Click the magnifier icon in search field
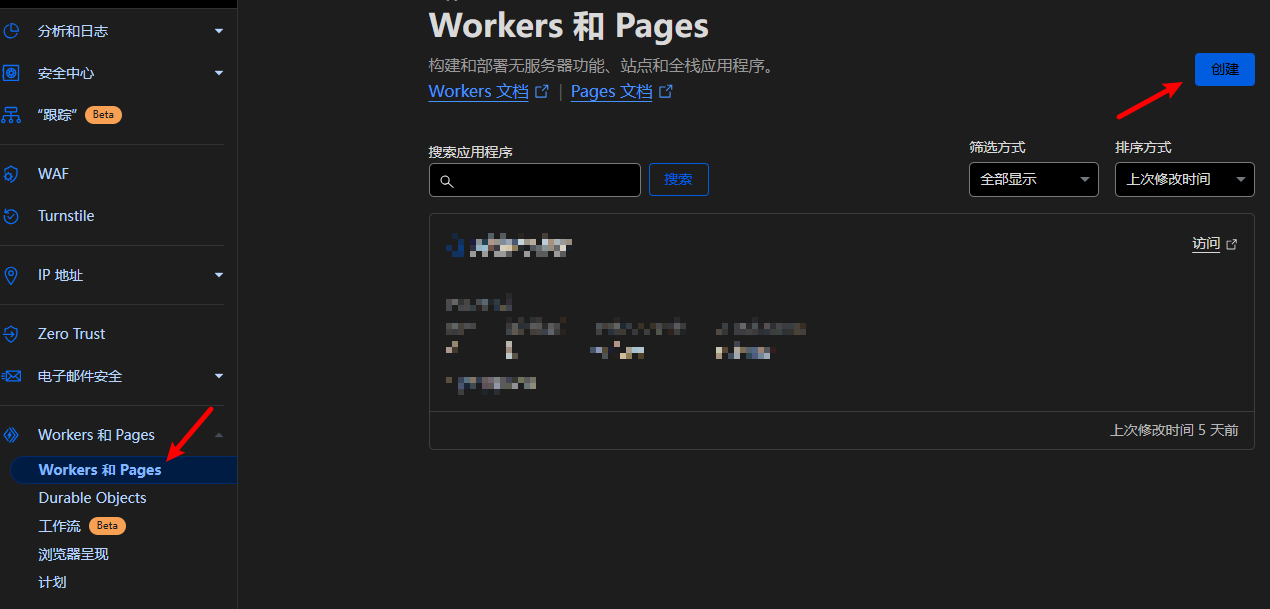The height and width of the screenshot is (609, 1270). pyautogui.click(x=447, y=181)
